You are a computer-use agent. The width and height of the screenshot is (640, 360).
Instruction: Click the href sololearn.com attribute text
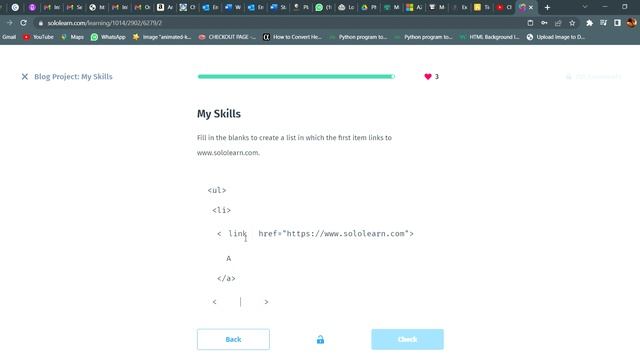pyautogui.click(x=336, y=234)
